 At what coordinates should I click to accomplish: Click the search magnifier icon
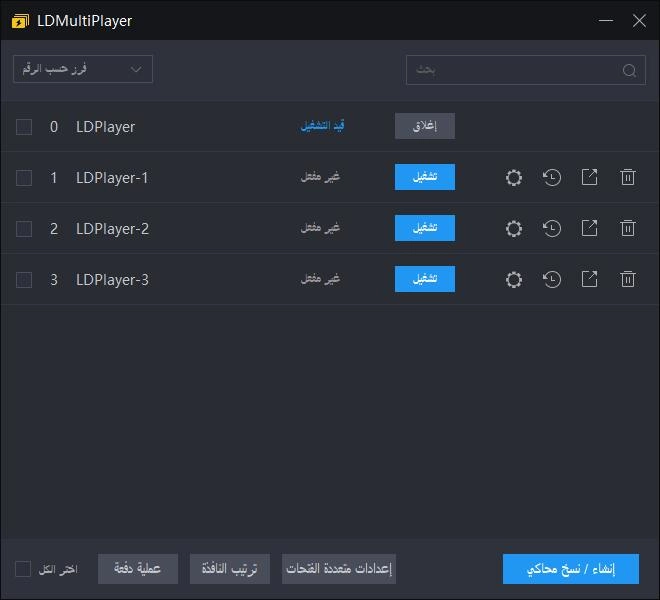point(629,70)
